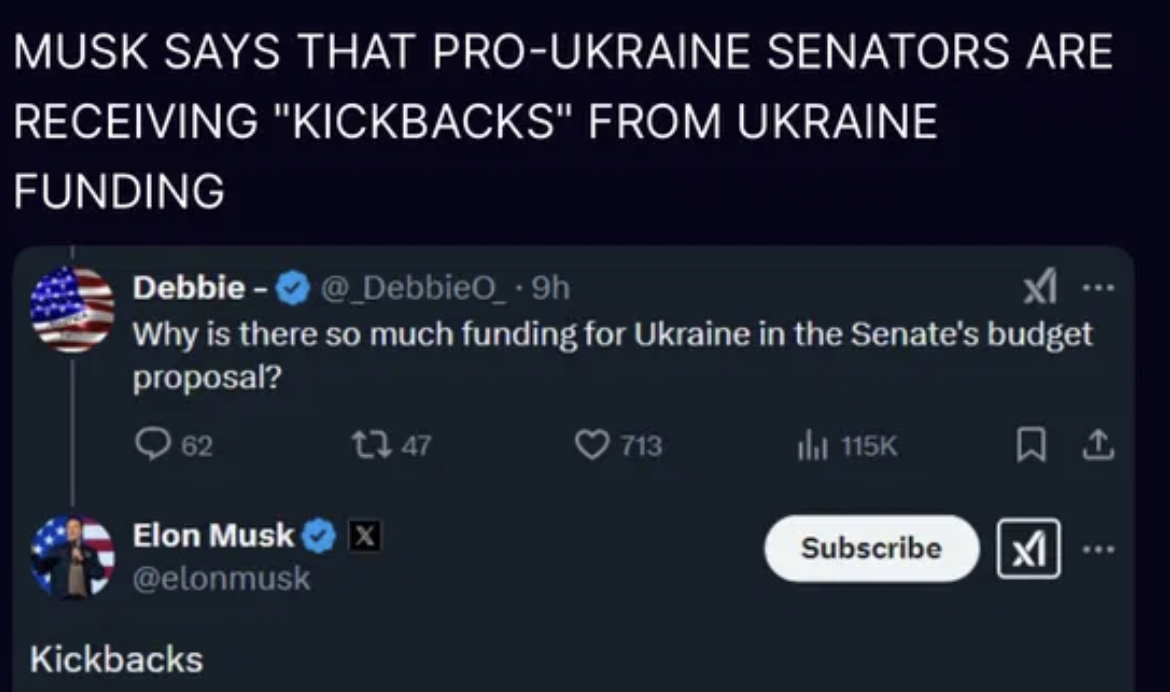Screen dimensions: 1170x692
Task: Click the Kickbacks reply text
Action: [116, 659]
